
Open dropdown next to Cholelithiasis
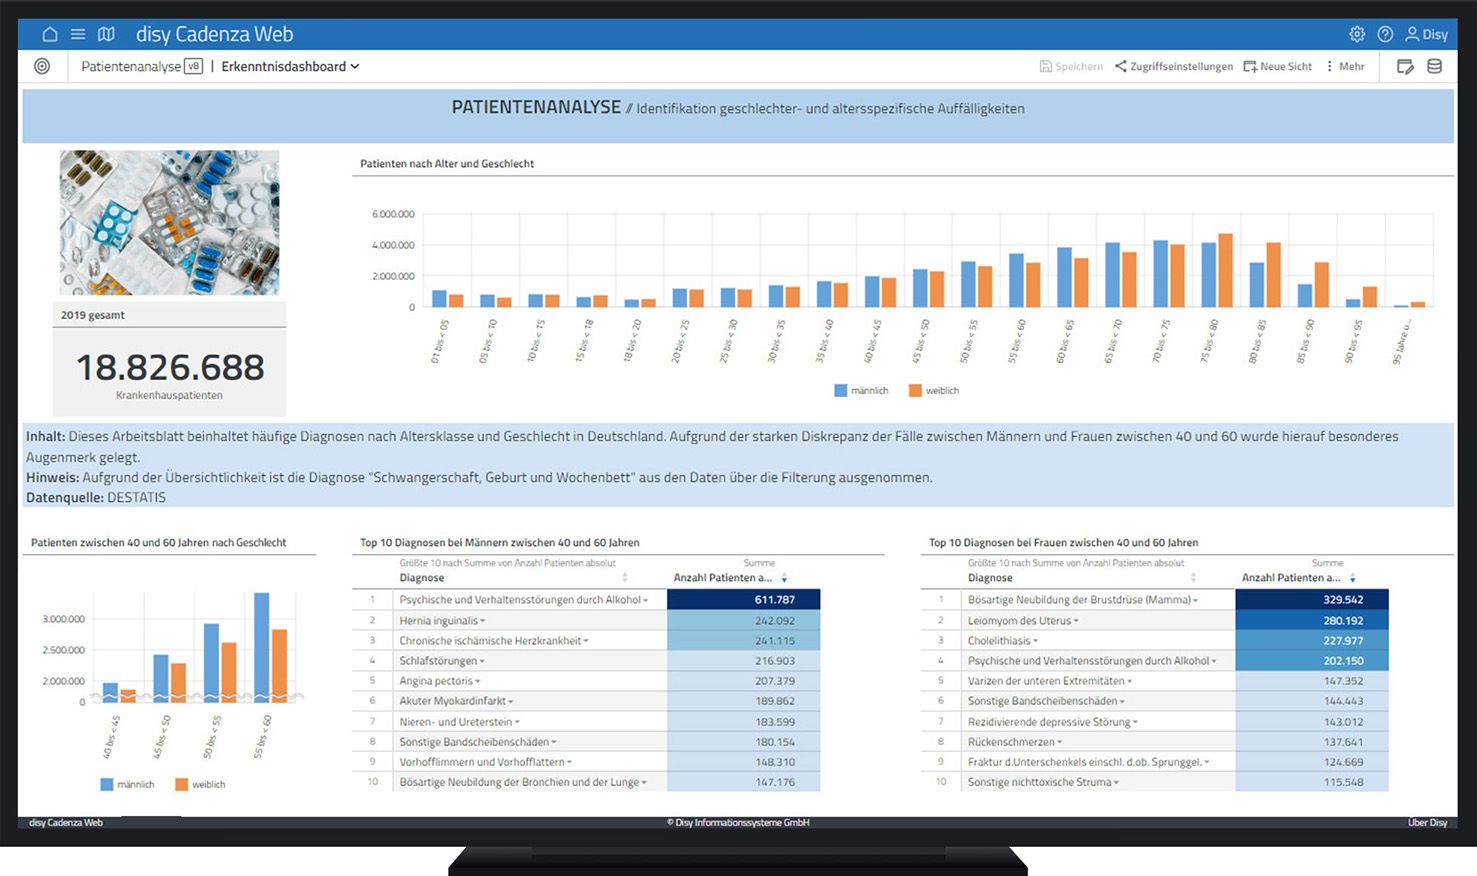coord(1035,641)
